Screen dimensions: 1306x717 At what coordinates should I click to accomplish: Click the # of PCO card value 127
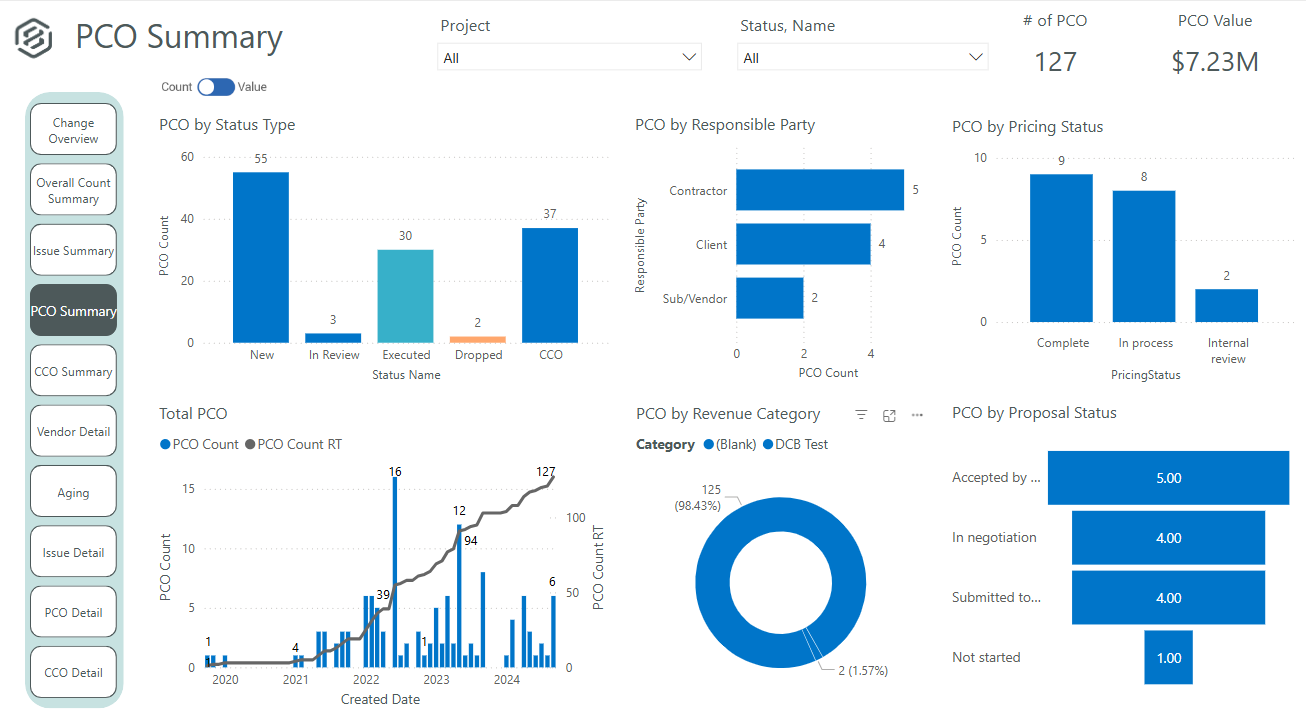click(x=1055, y=62)
